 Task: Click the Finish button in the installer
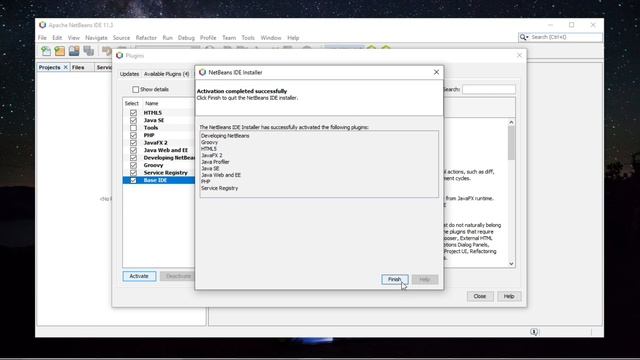click(x=394, y=279)
